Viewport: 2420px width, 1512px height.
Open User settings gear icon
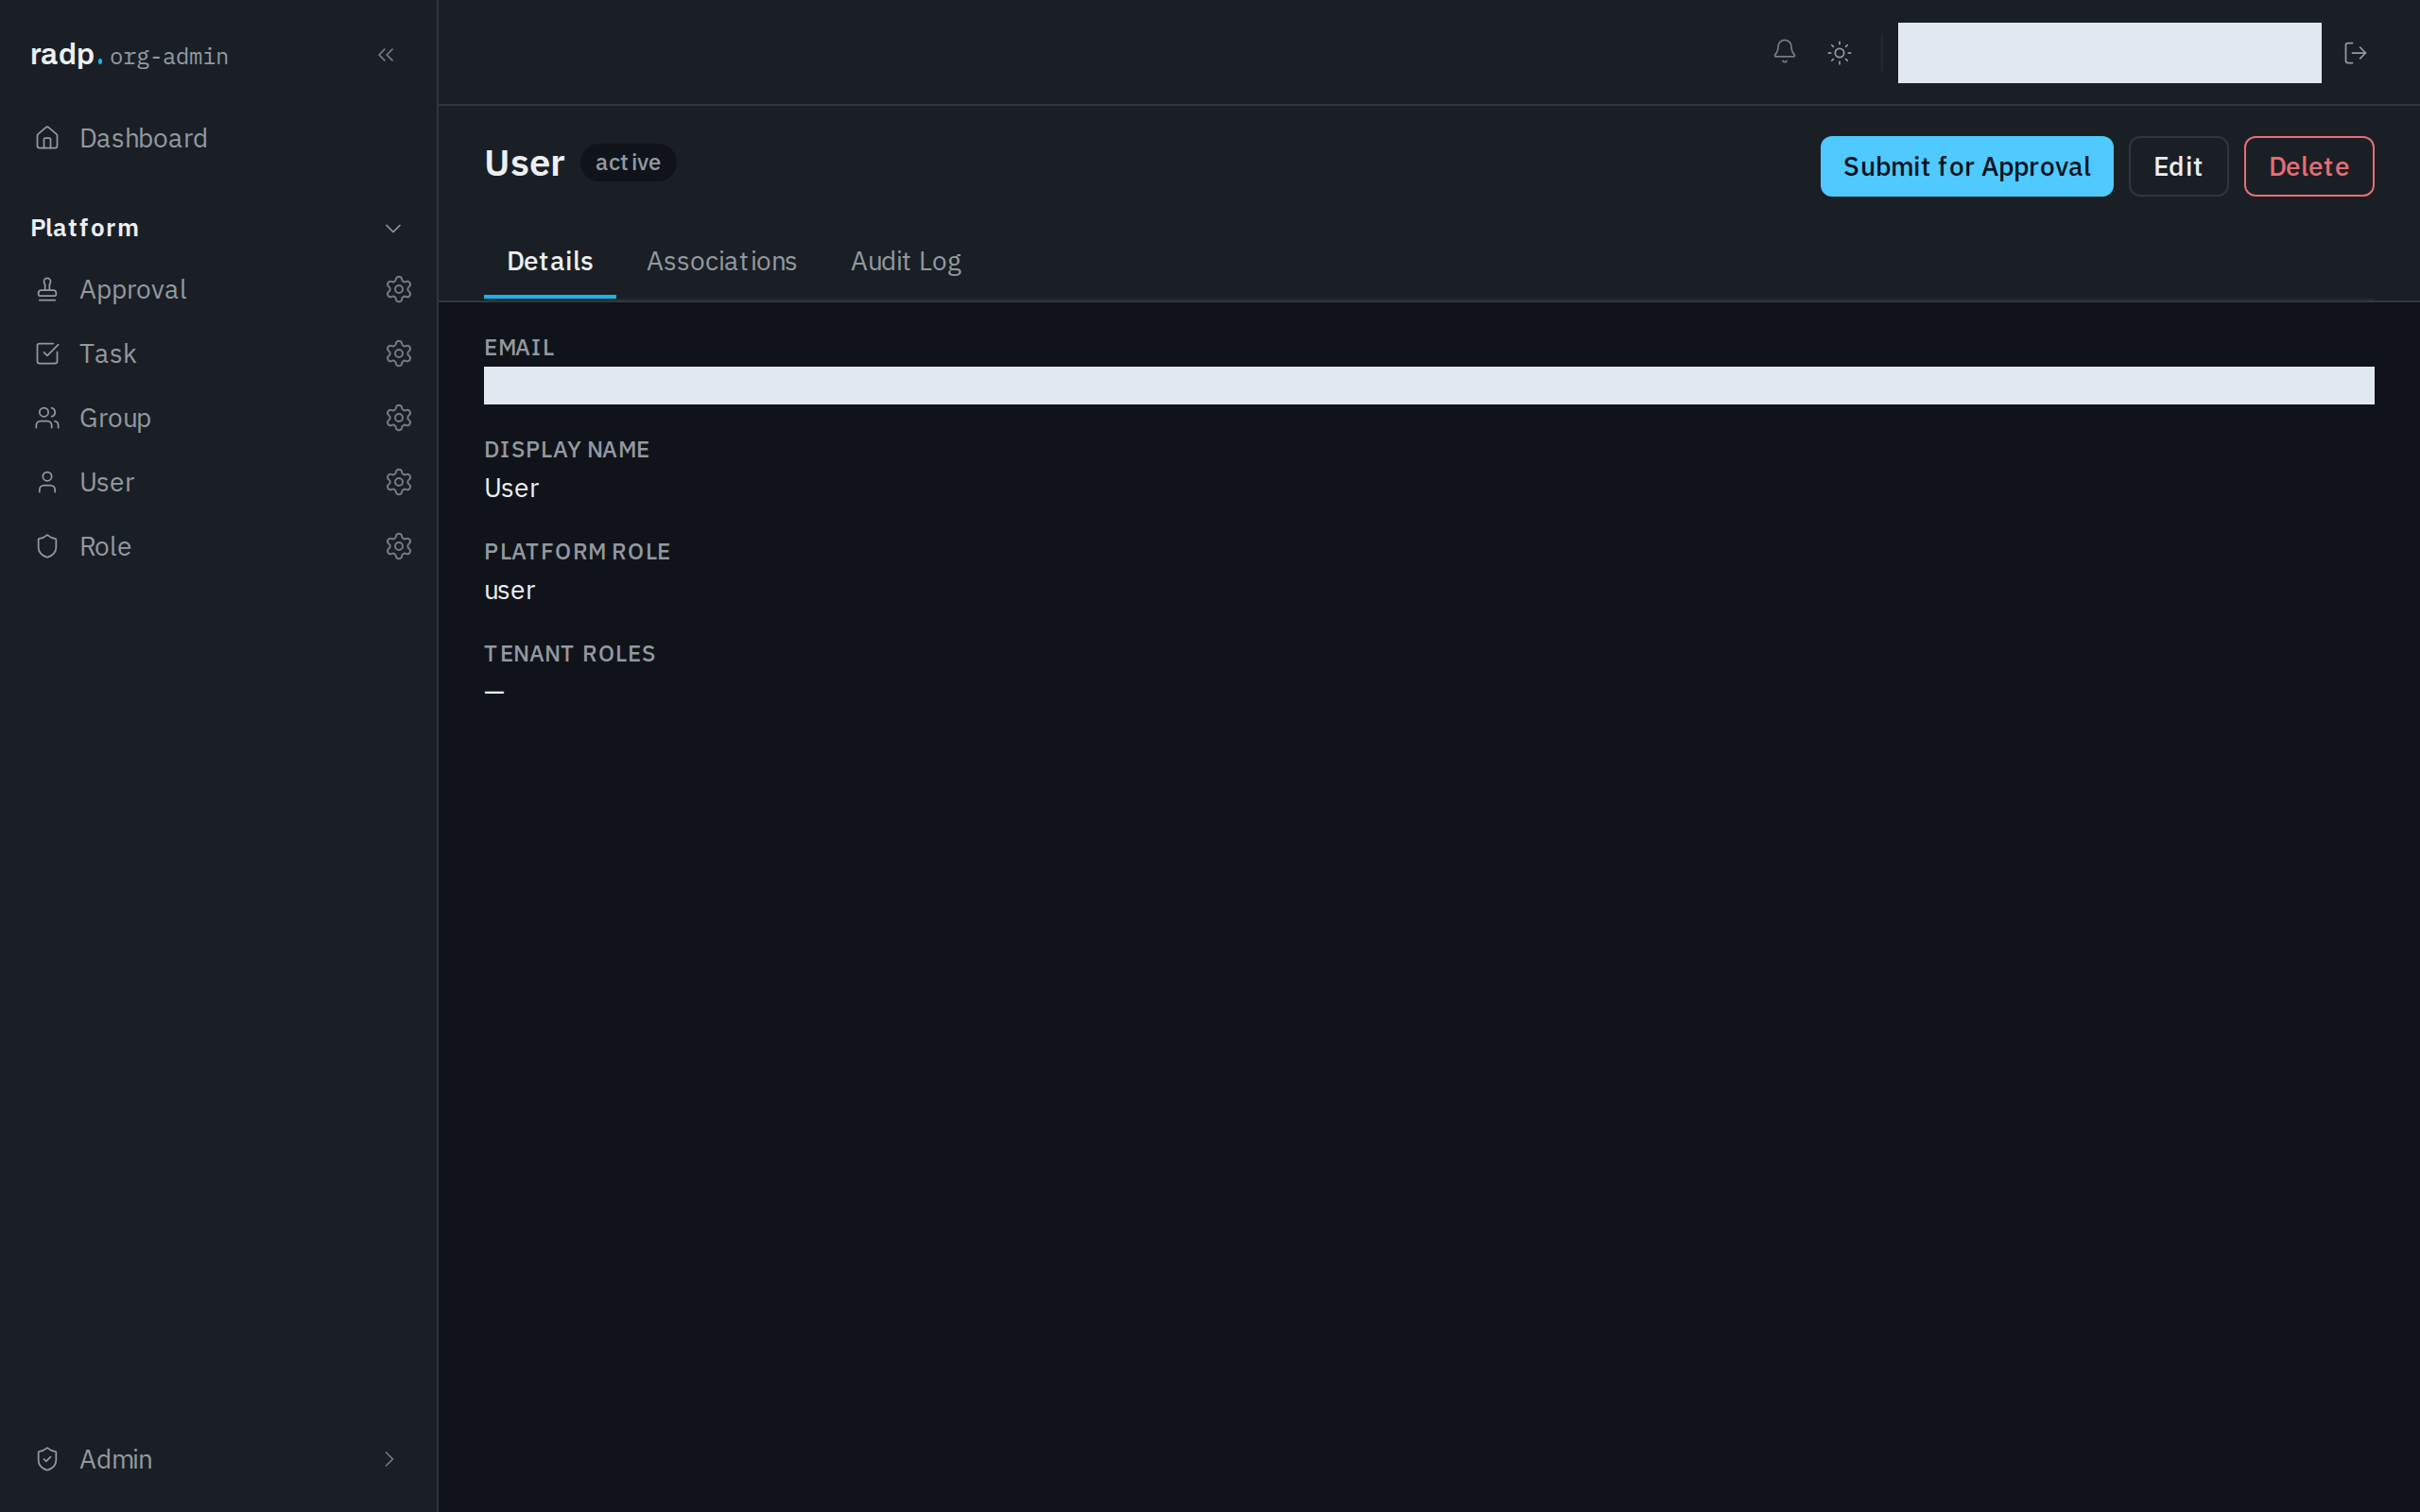399,482
